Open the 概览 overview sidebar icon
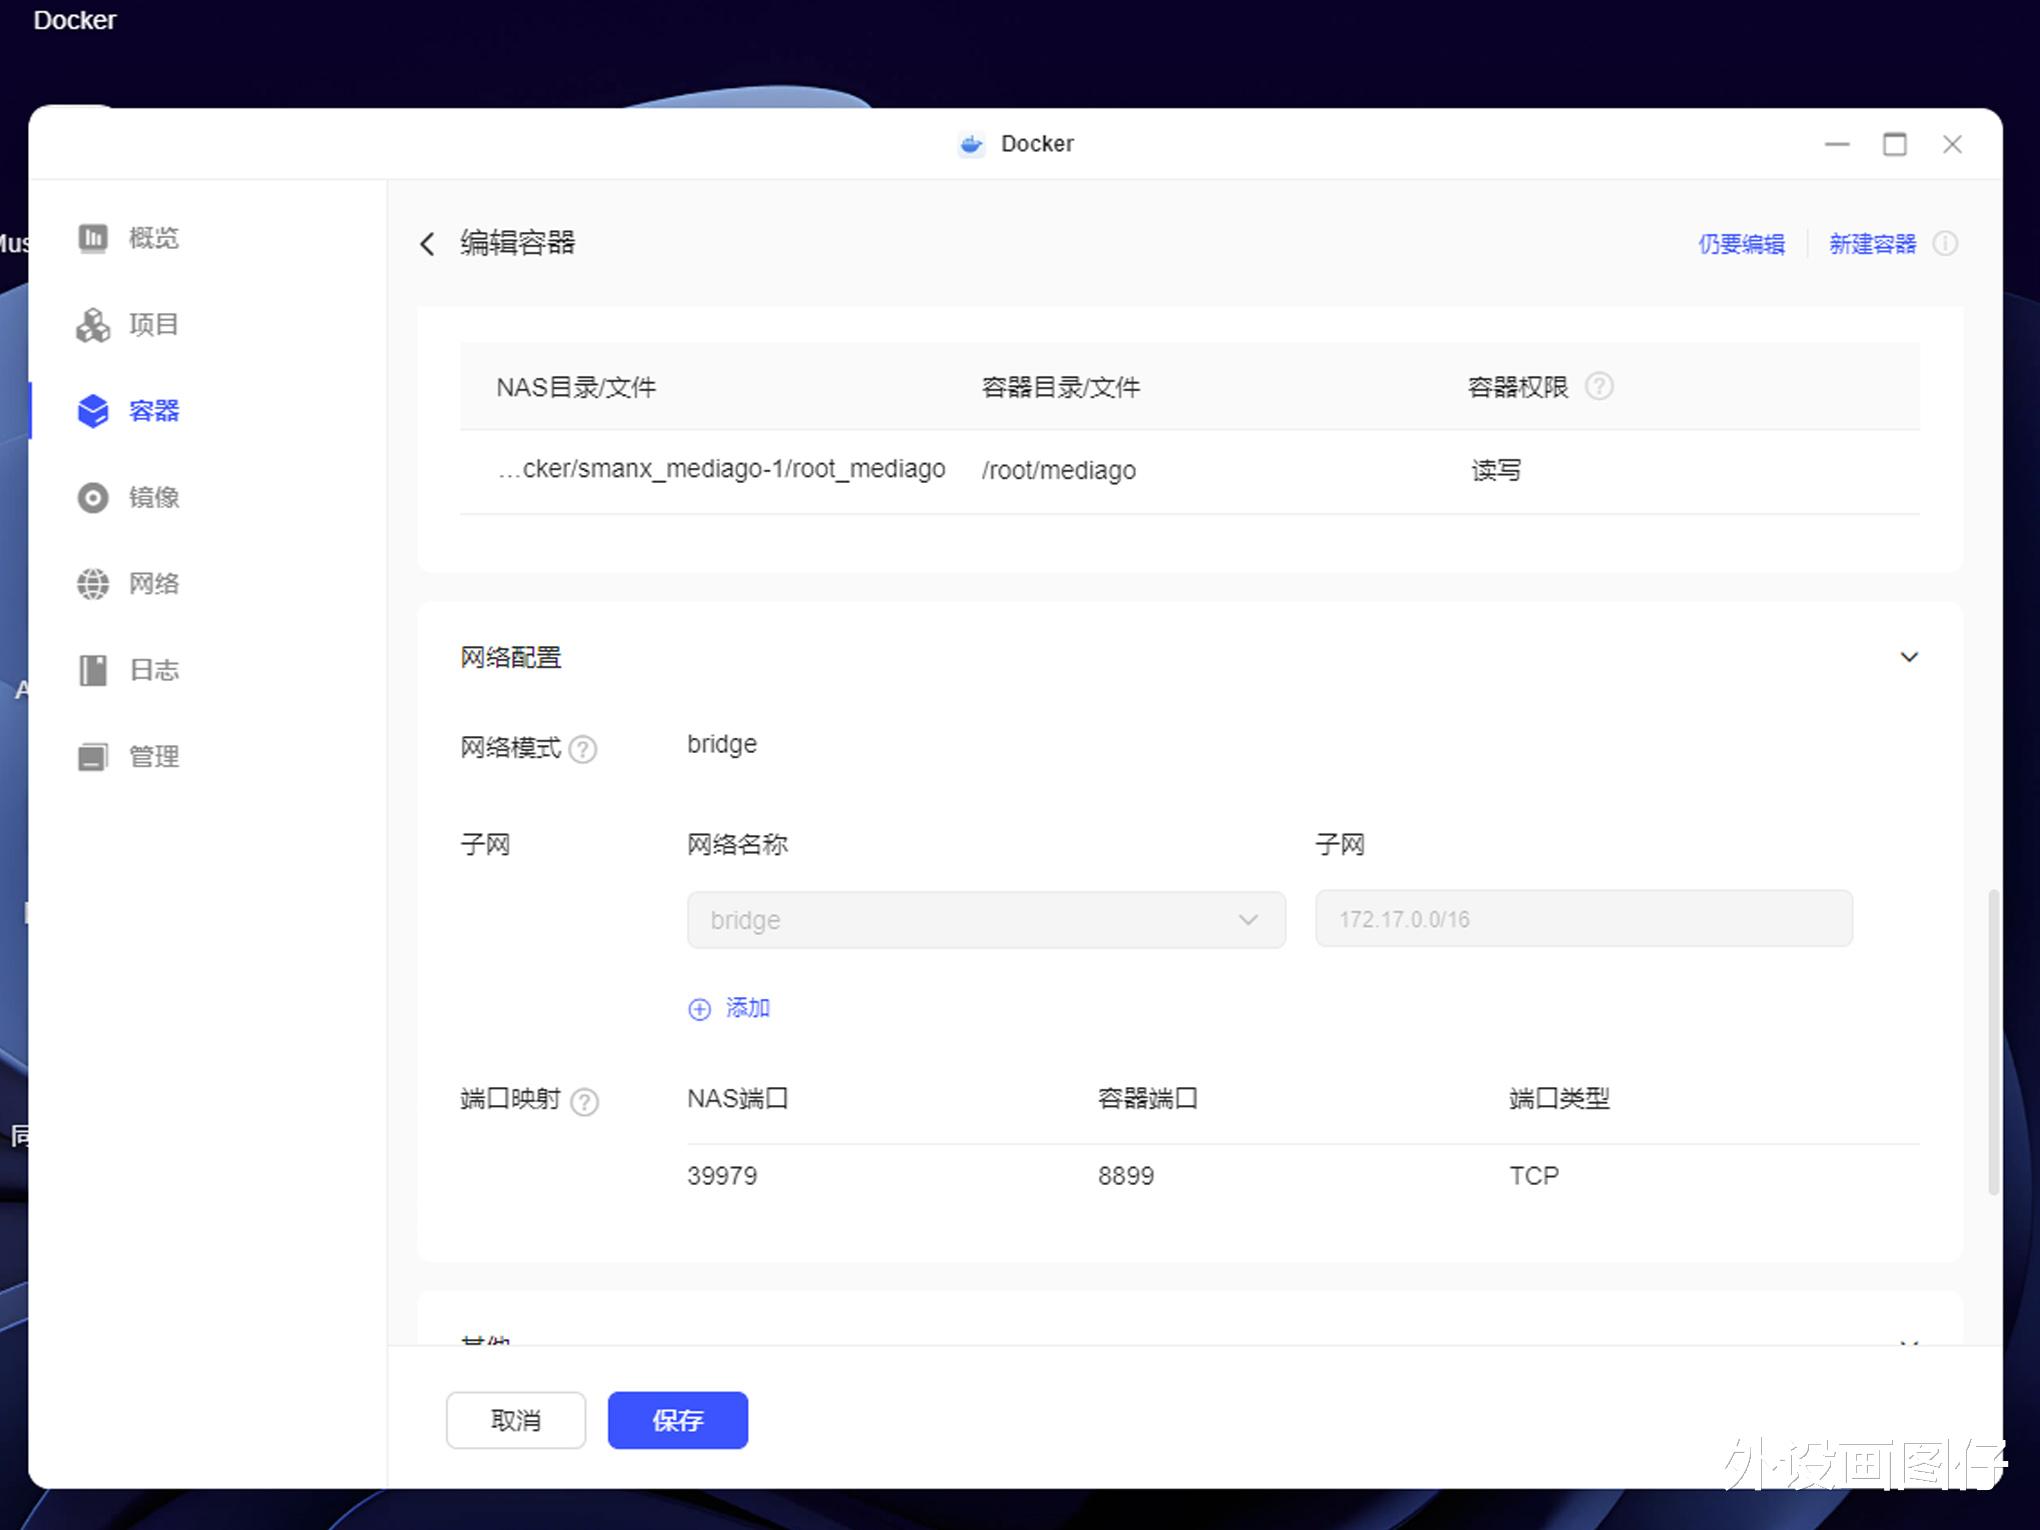The height and width of the screenshot is (1530, 2040). click(93, 238)
